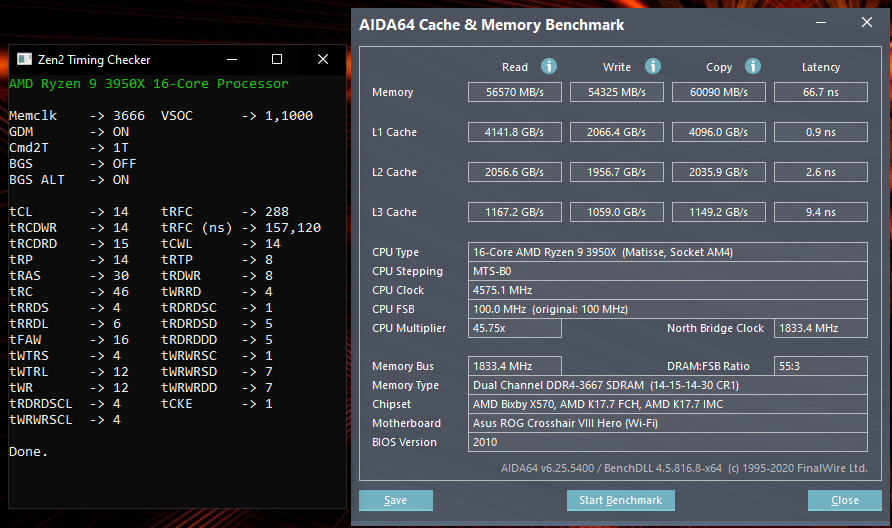The width and height of the screenshot is (892, 528).
Task: Click the Memory Bus 1833.4 MHz field
Action: pyautogui.click(x=515, y=366)
